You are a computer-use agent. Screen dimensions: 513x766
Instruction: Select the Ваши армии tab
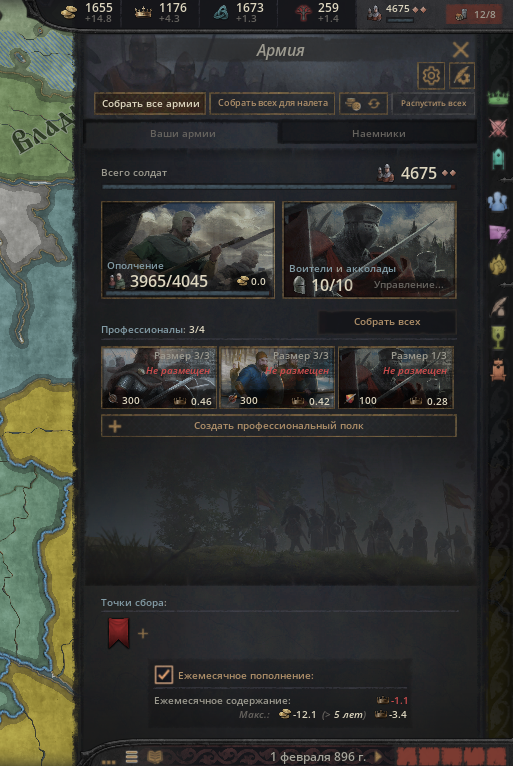[x=183, y=133]
